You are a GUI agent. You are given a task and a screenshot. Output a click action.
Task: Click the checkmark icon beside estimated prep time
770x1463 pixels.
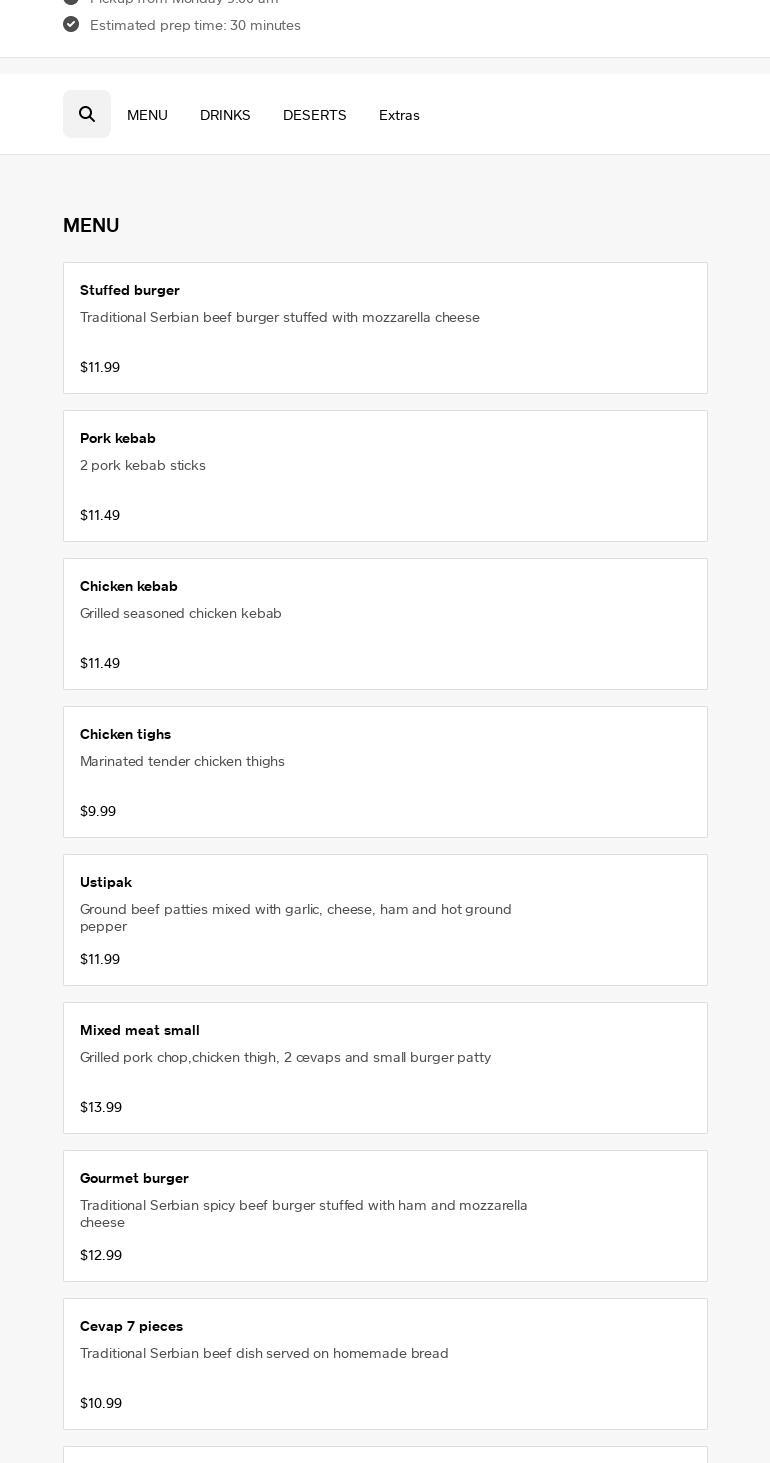point(71,24)
